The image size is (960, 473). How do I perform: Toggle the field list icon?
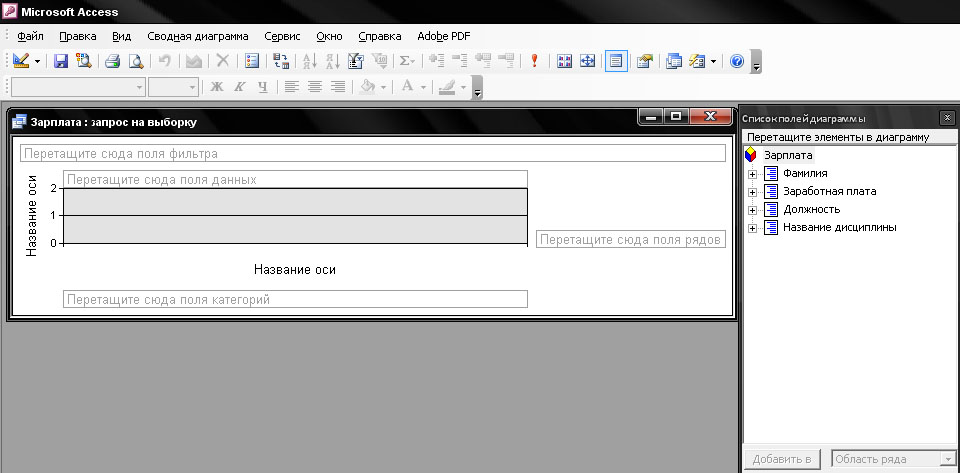coord(617,61)
